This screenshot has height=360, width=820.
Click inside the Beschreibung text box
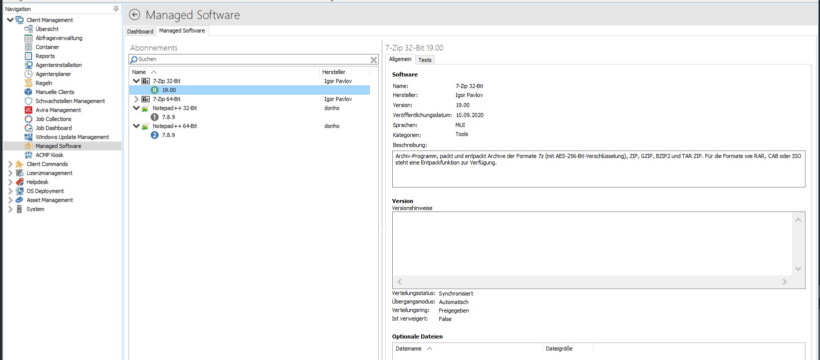(x=598, y=168)
